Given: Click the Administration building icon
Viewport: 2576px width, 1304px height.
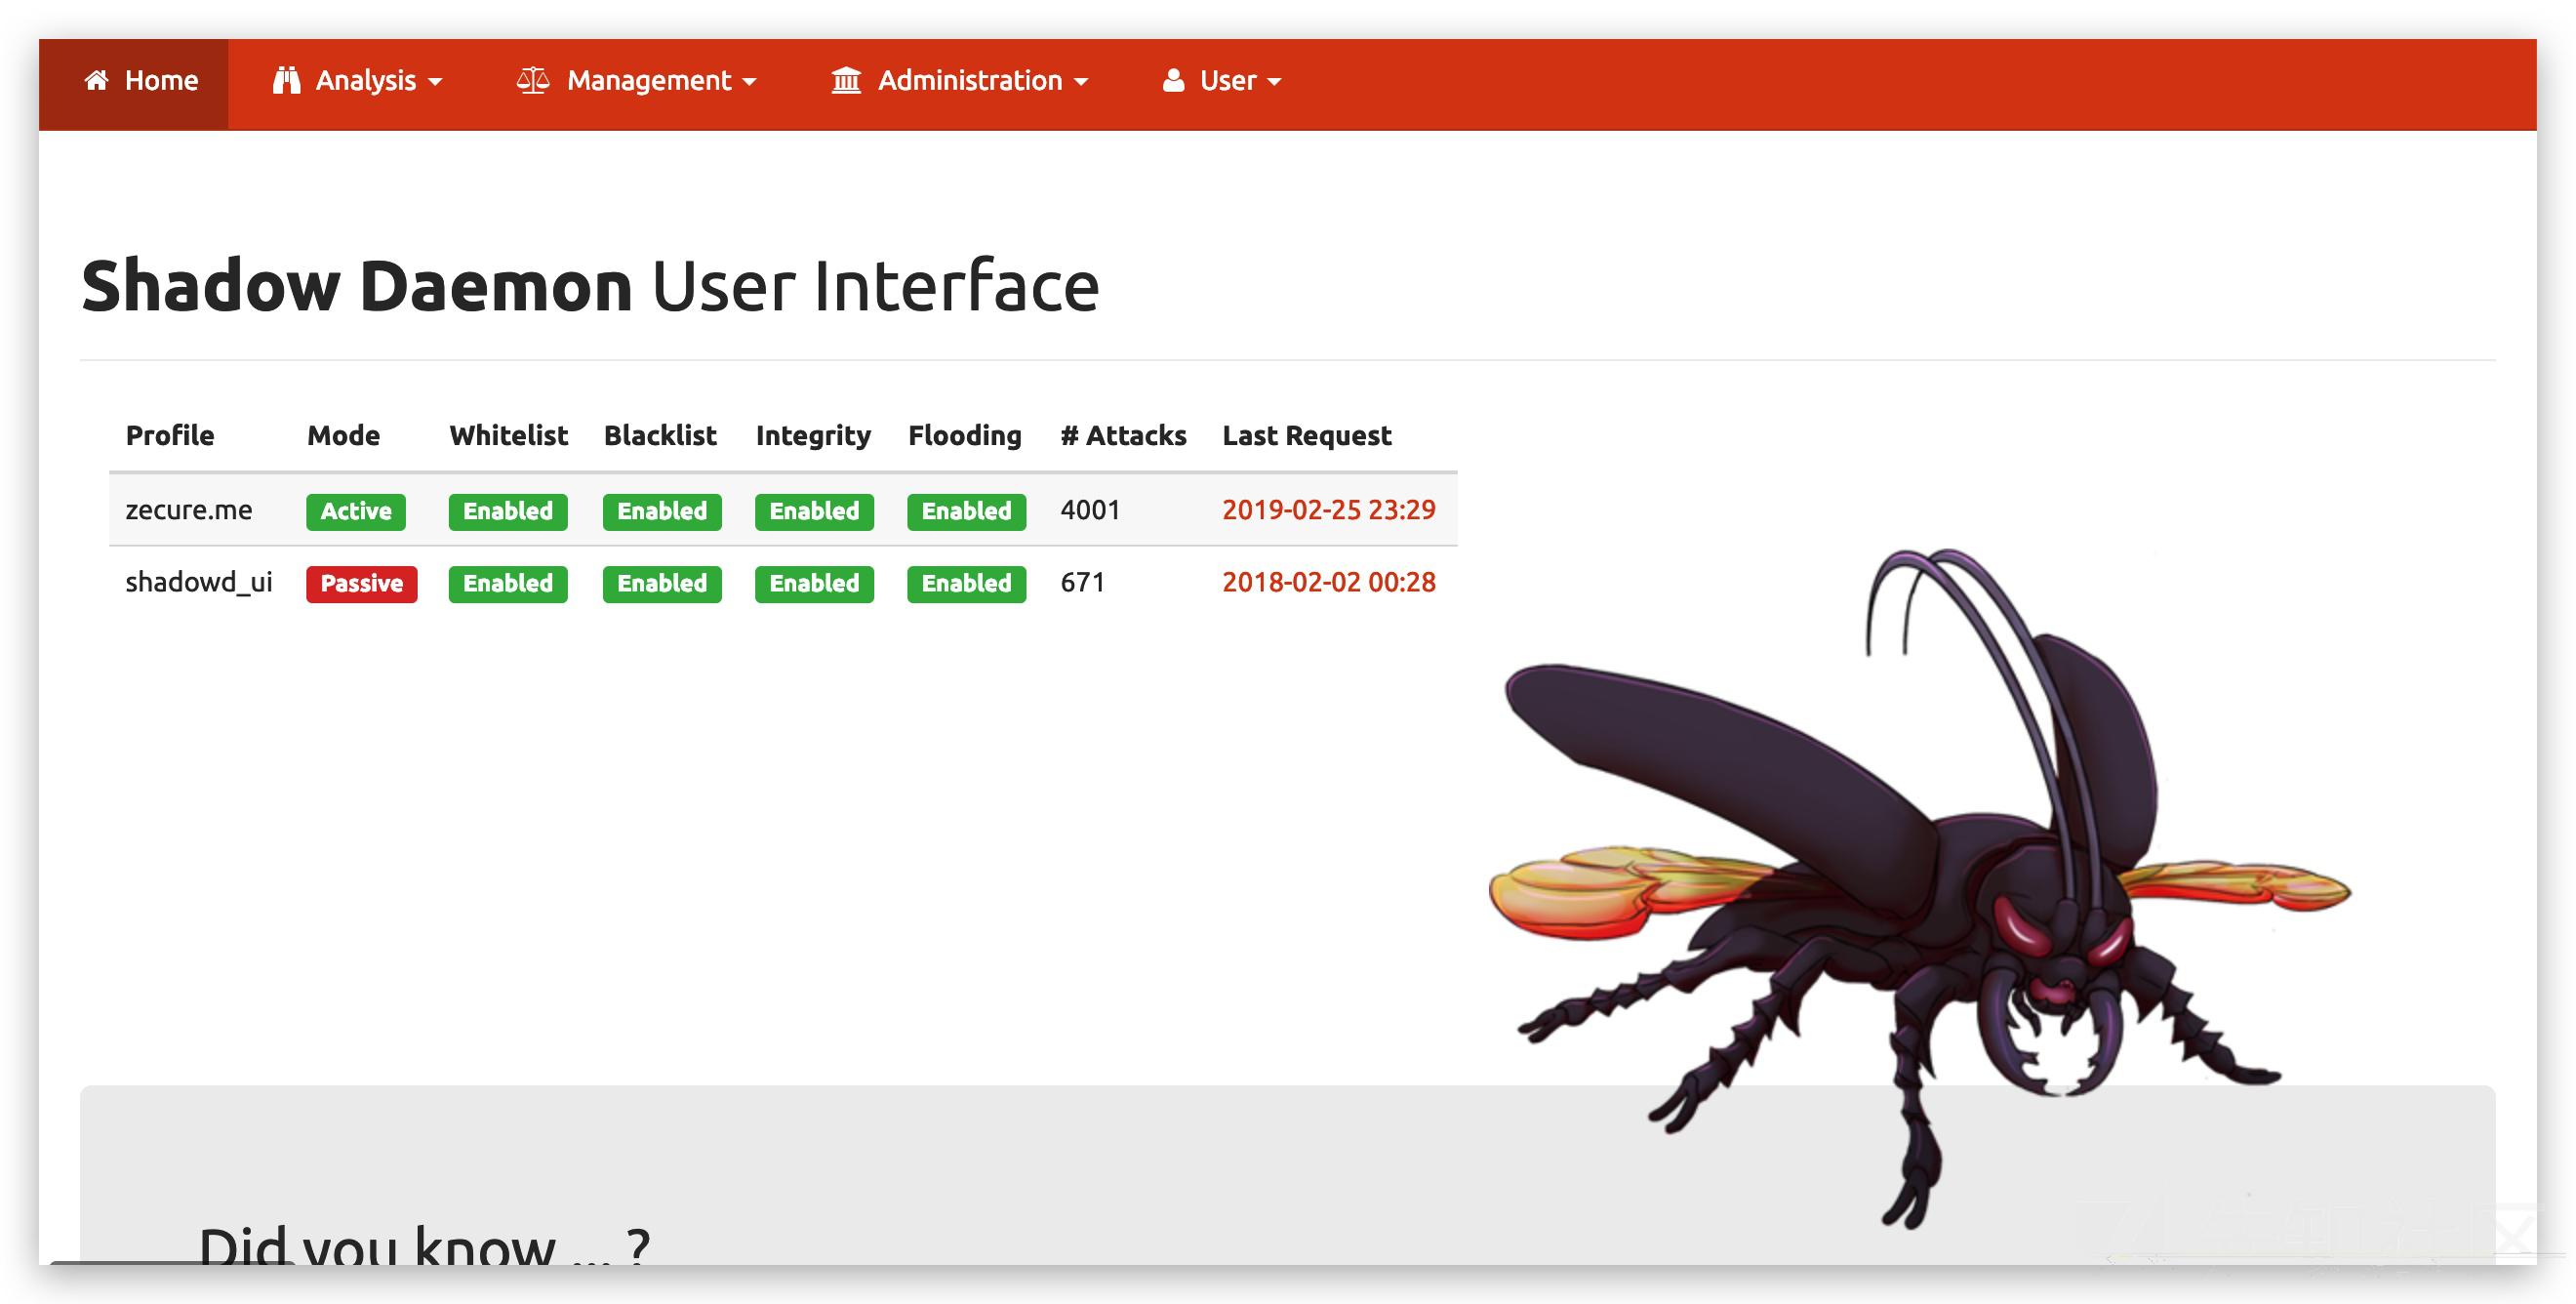Looking at the screenshot, I should coord(846,80).
